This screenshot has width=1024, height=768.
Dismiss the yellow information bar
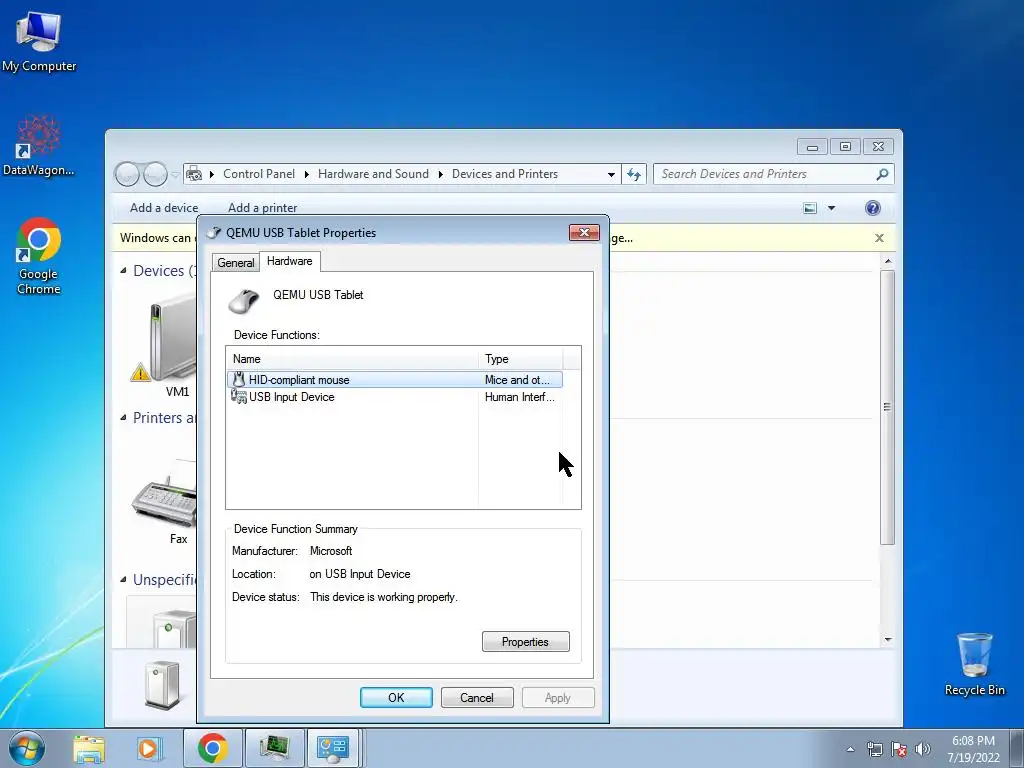tap(879, 238)
